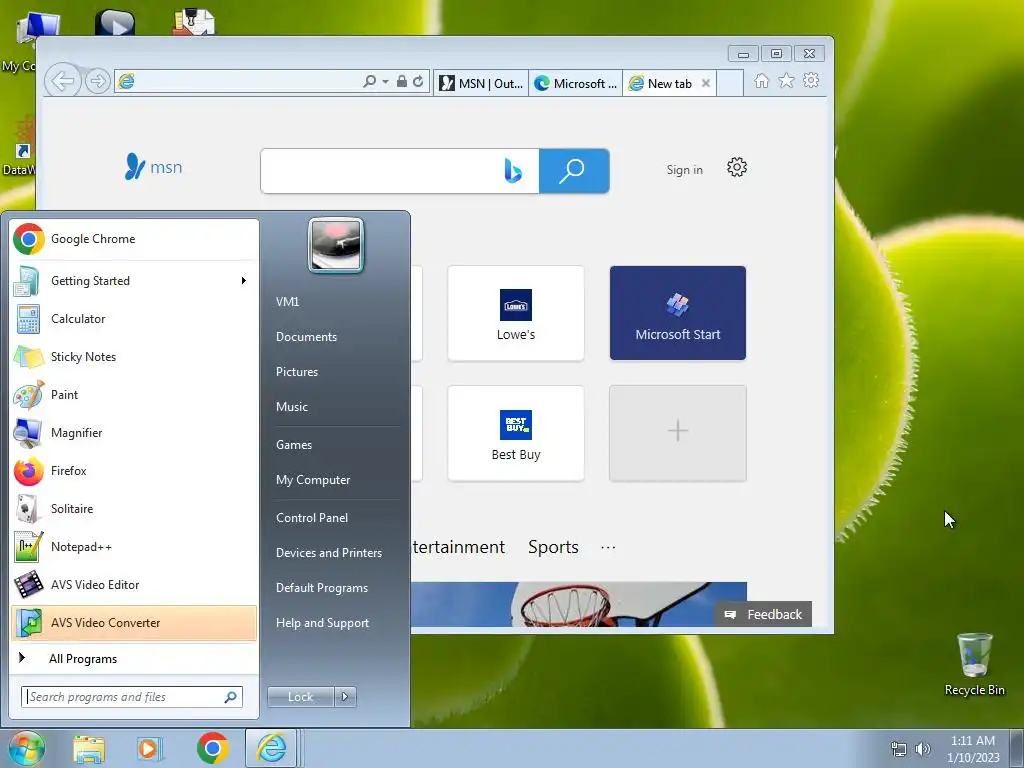Launch Sticky Notes from Start menu
This screenshot has height=768, width=1024.
[134, 357]
